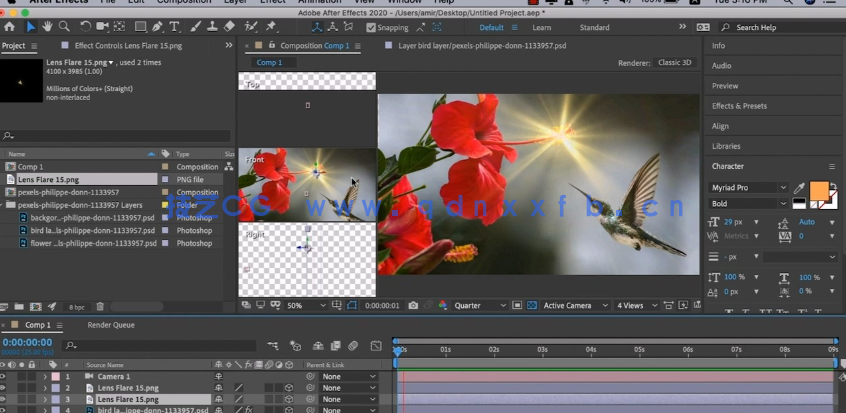Click the Composition Mini-Flowchart icon in timeline
The width and height of the screenshot is (846, 413).
pyautogui.click(x=272, y=346)
